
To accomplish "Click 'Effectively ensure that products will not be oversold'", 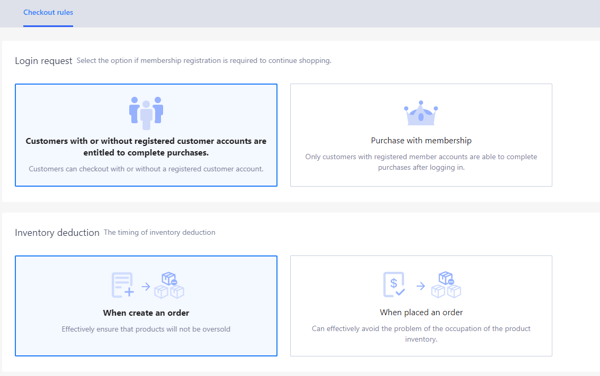I will (146, 329).
